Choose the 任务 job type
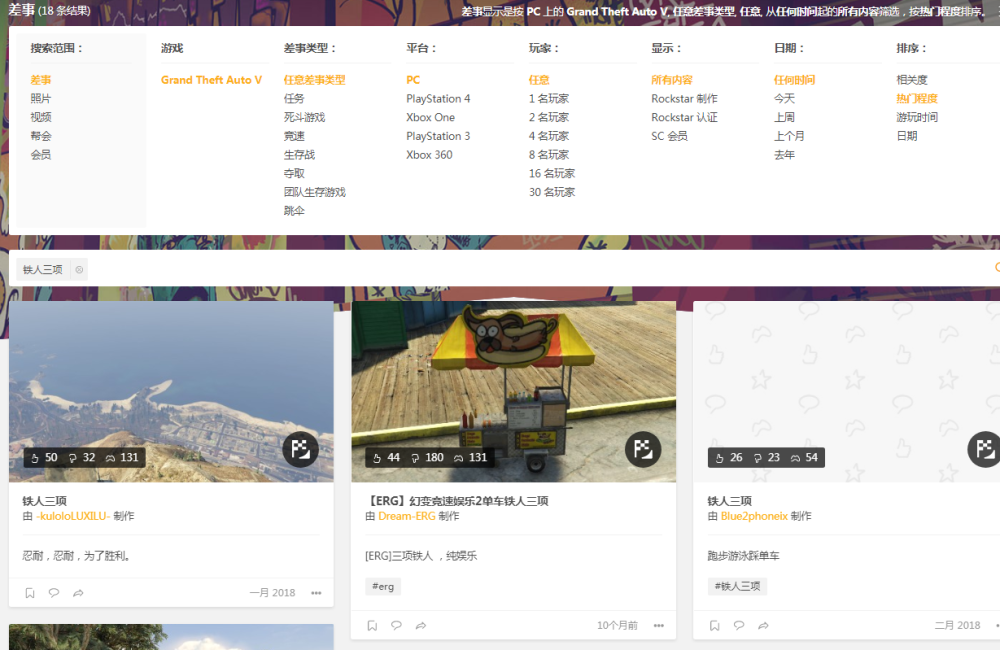1000x650 pixels. click(x=294, y=98)
